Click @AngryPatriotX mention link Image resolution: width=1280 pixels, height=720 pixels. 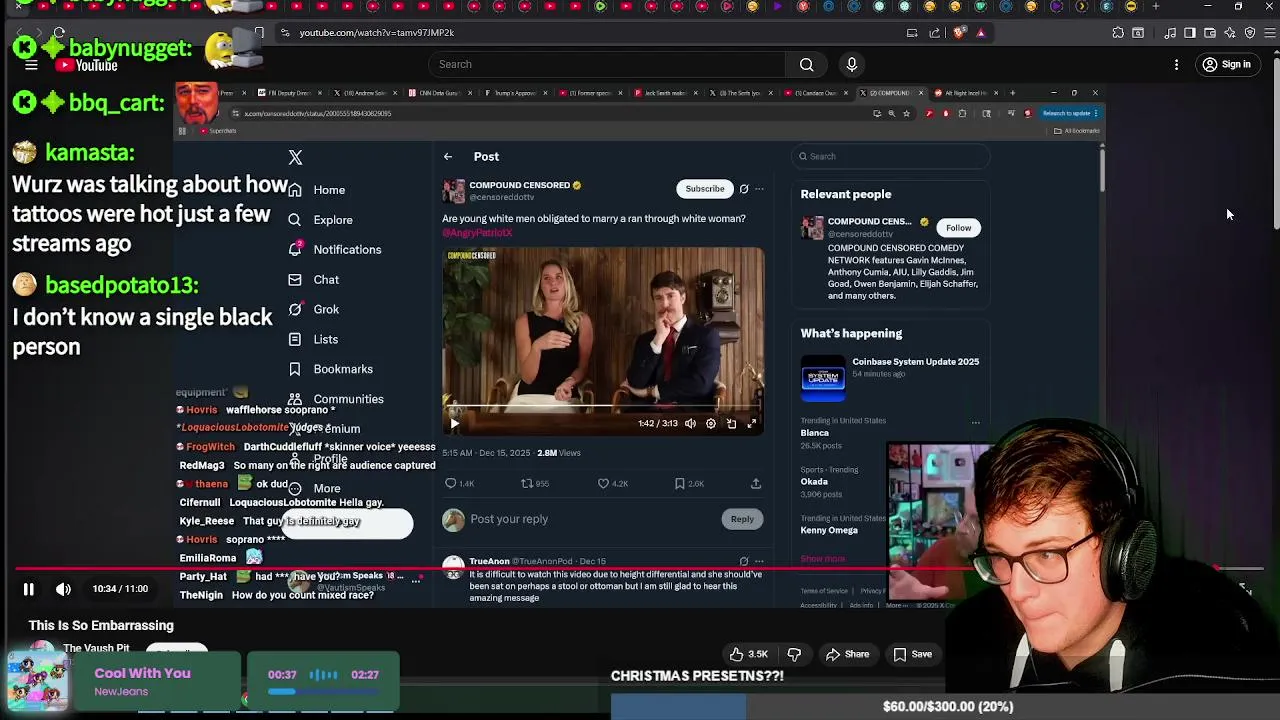477,233
